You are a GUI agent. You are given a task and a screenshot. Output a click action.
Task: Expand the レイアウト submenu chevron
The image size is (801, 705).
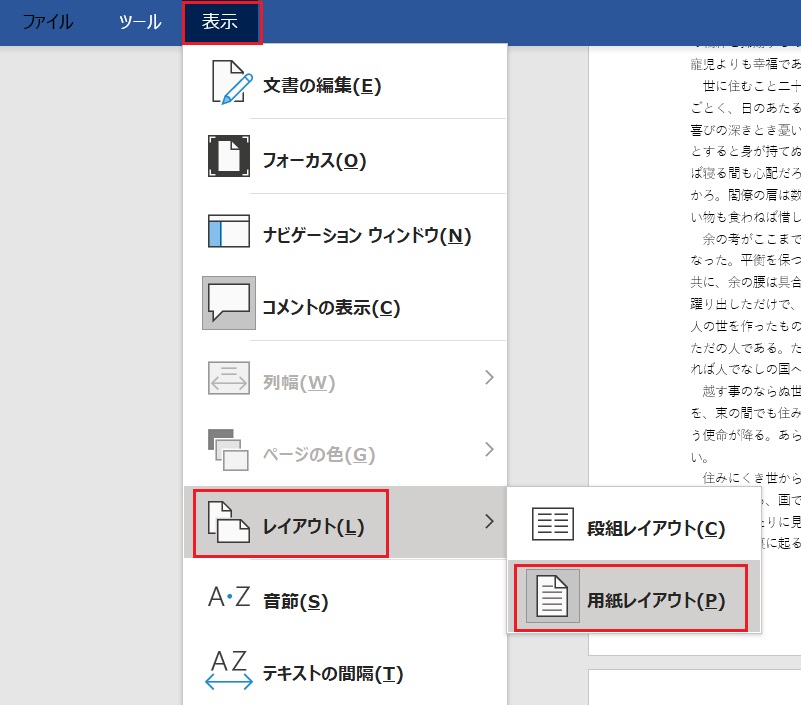(x=488, y=522)
